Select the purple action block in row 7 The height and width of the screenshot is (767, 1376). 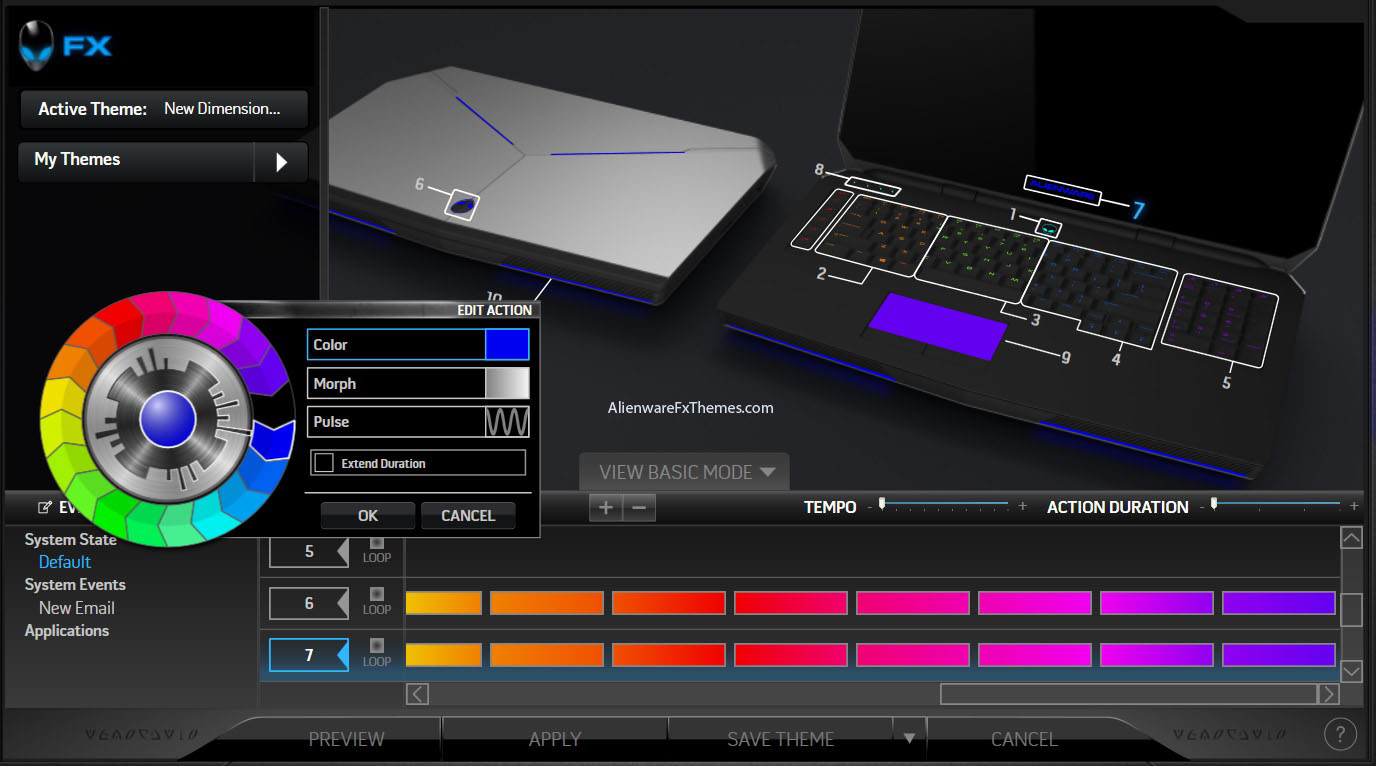[1278, 655]
